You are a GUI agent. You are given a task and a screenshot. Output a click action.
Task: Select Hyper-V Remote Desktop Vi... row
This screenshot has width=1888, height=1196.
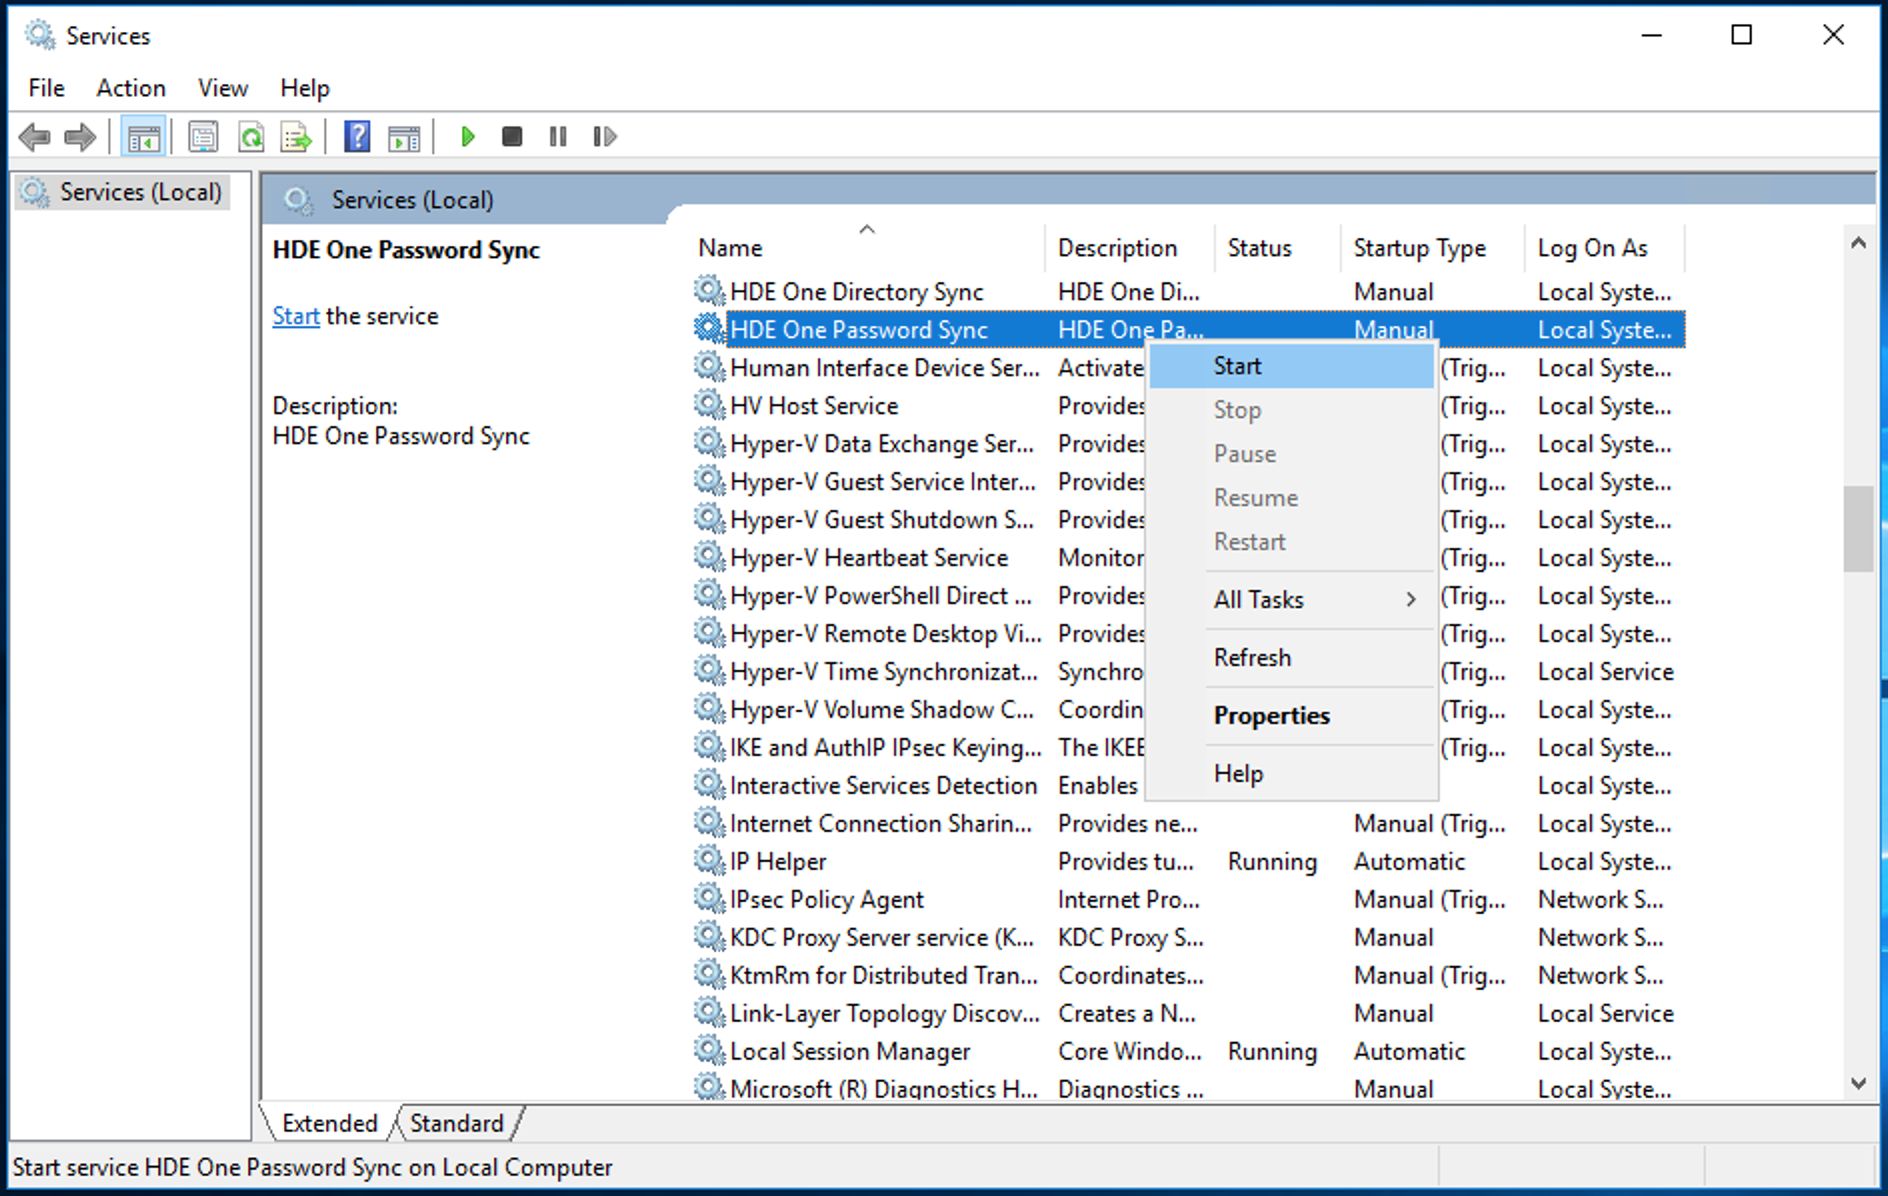(1189, 633)
